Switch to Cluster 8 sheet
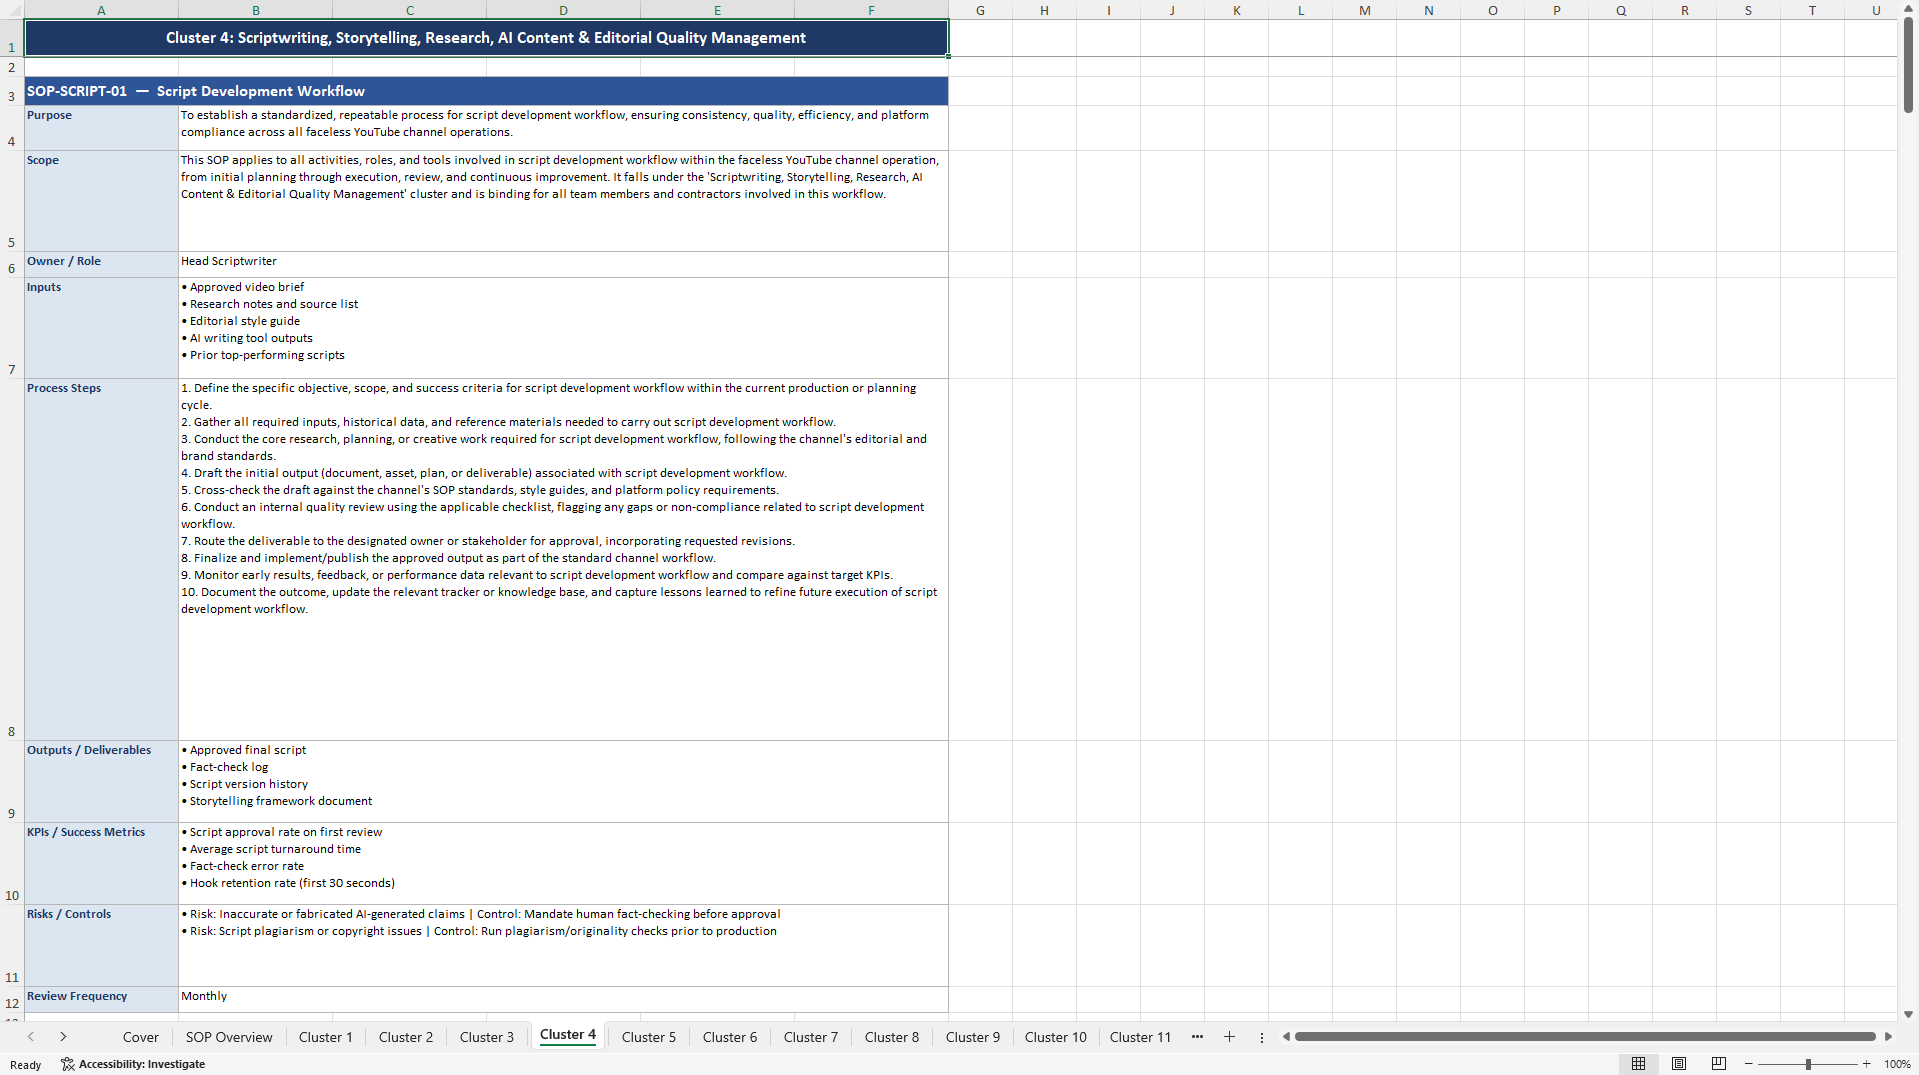The image size is (1919, 1075). (892, 1037)
